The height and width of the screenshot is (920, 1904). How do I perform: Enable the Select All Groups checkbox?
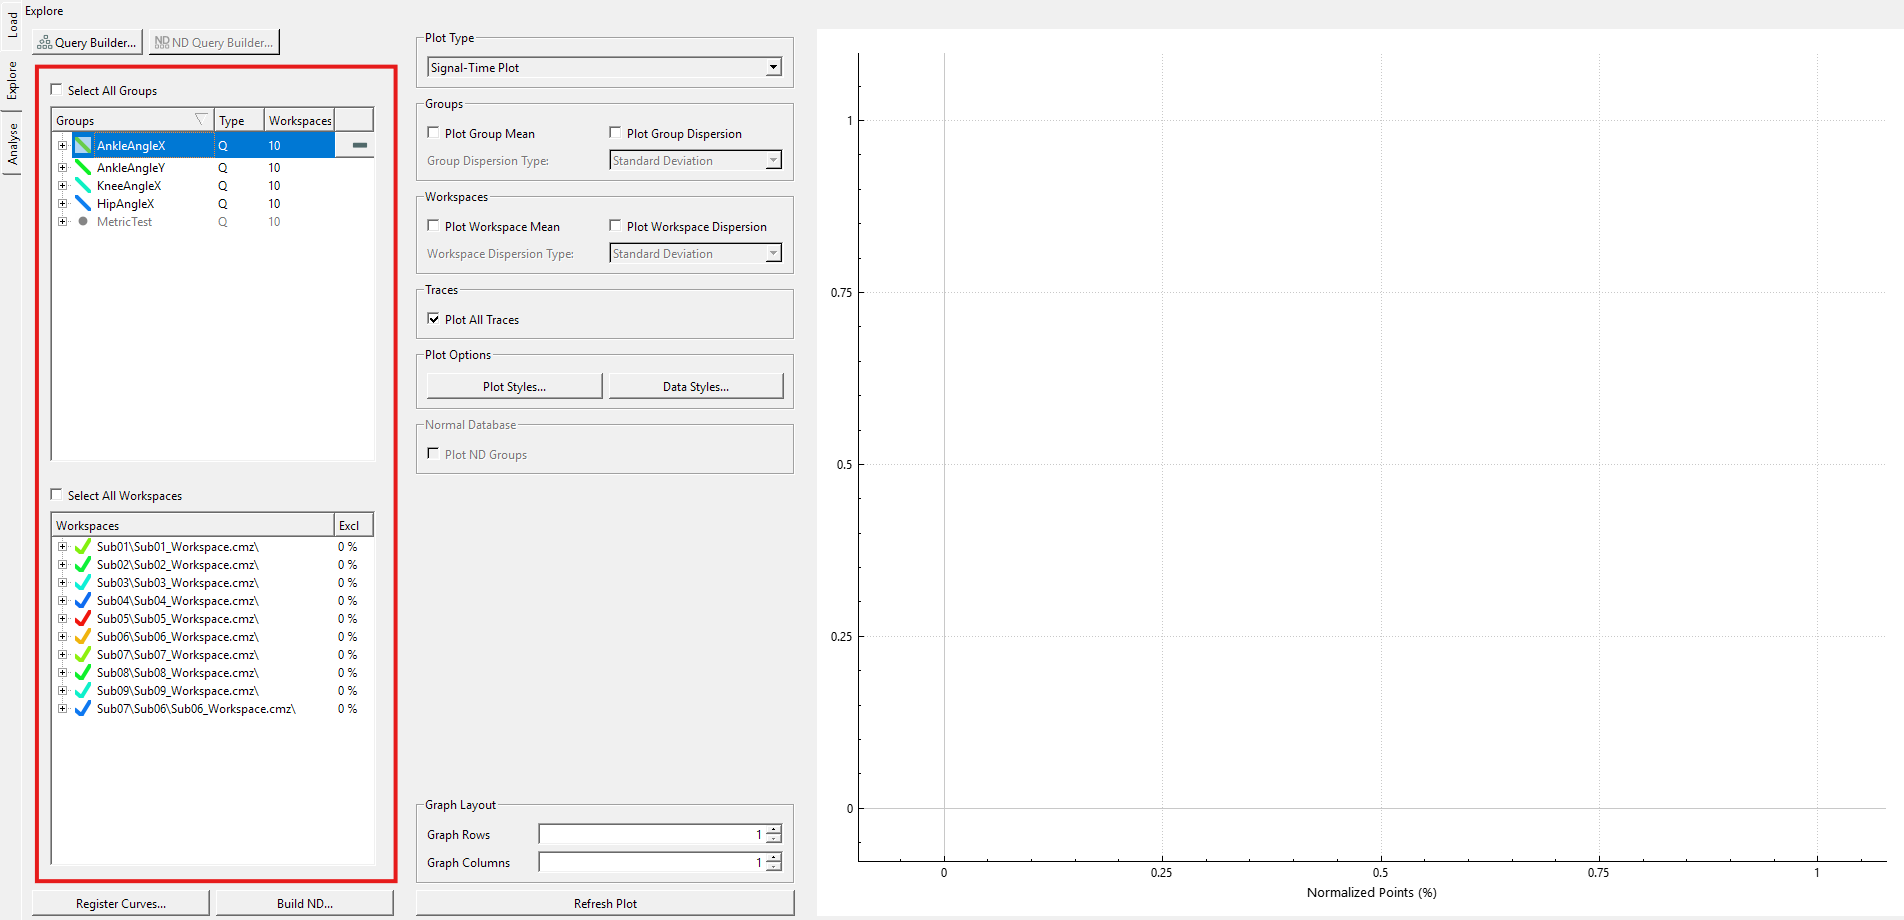pyautogui.click(x=57, y=90)
